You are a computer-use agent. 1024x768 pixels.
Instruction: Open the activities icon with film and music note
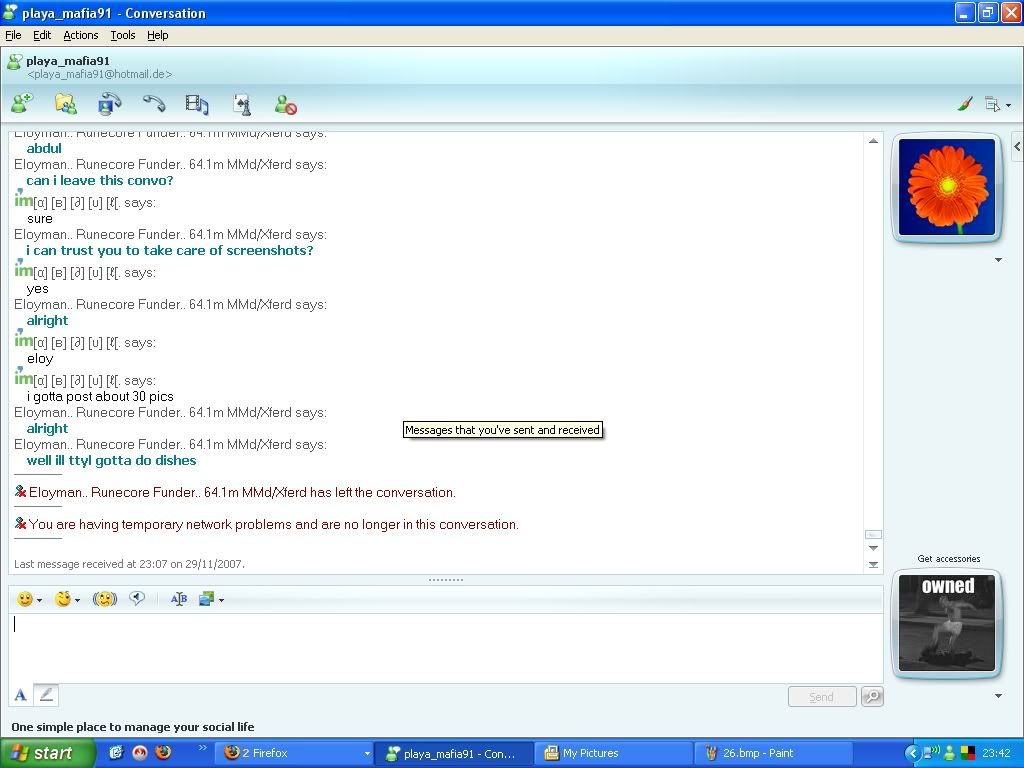click(197, 104)
